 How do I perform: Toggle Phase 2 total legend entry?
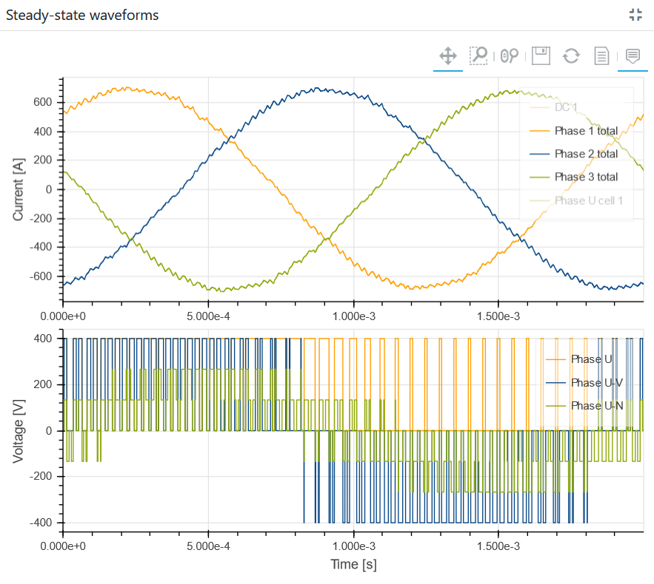click(x=586, y=153)
